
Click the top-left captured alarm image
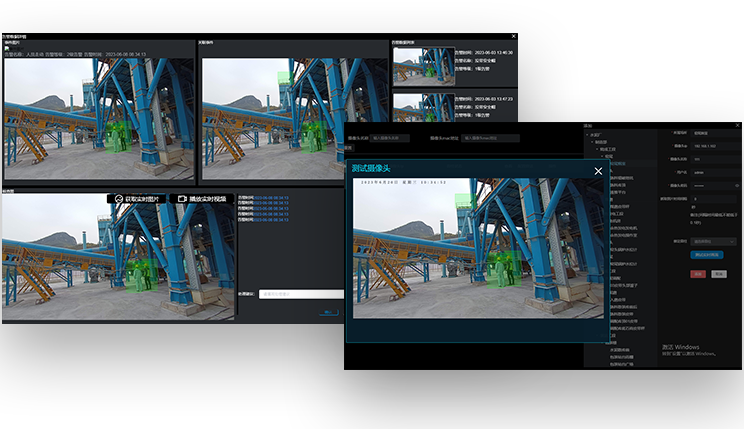[99, 118]
